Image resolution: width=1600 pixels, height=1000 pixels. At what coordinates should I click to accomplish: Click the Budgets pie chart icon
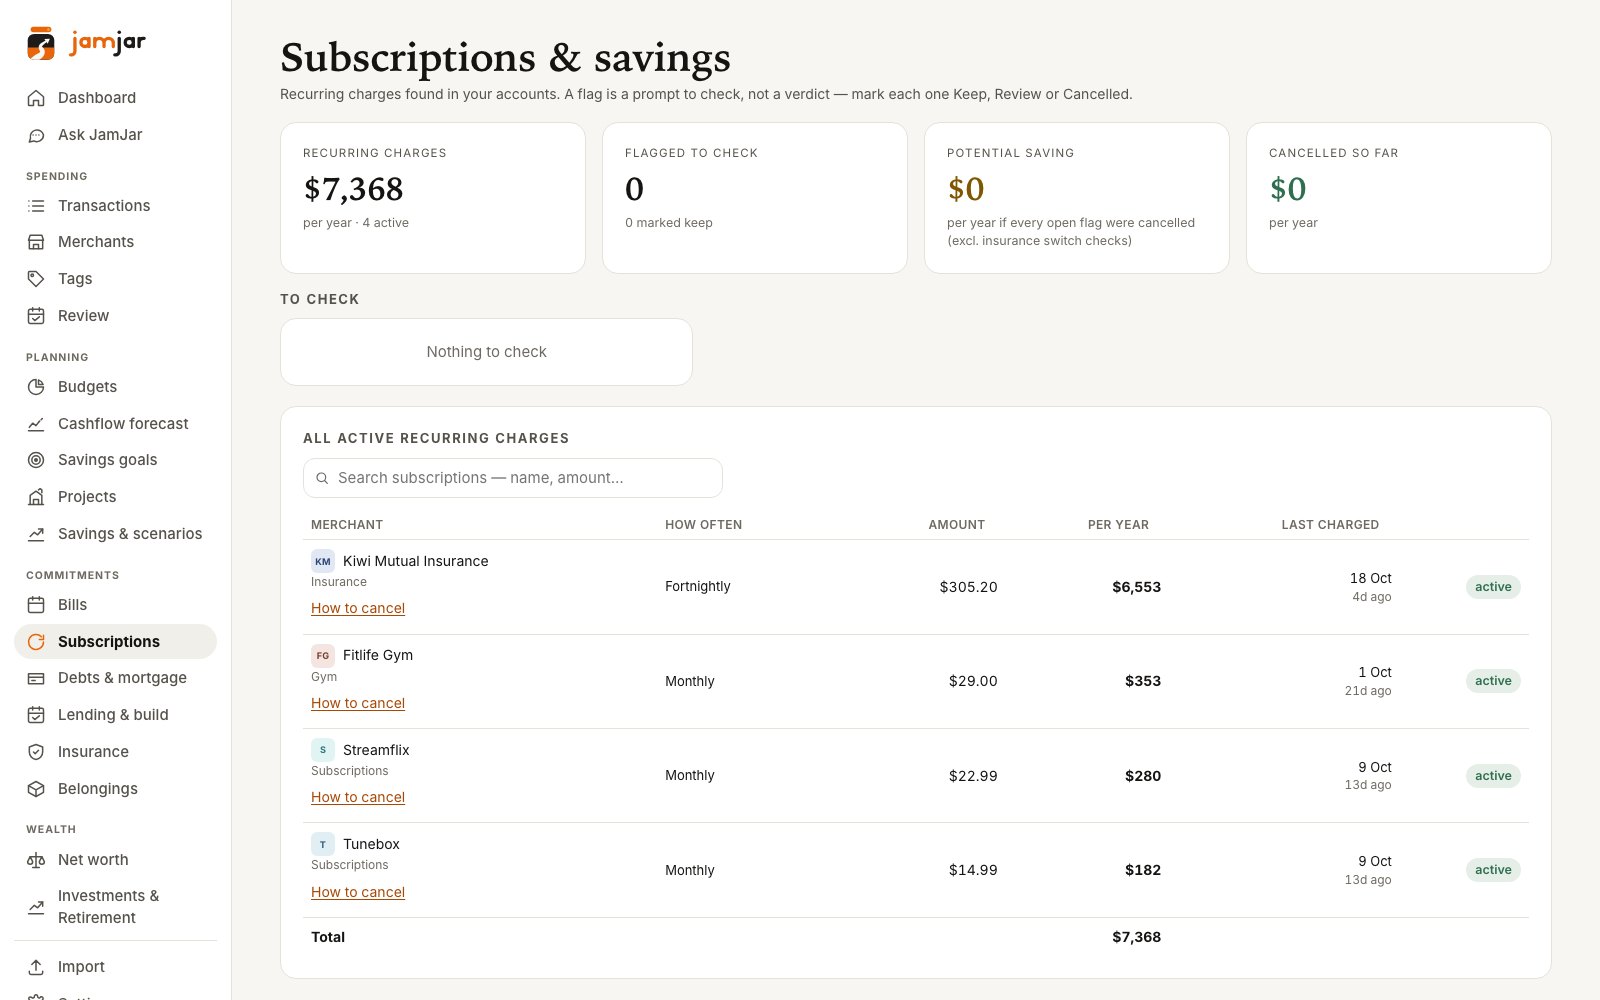36,387
